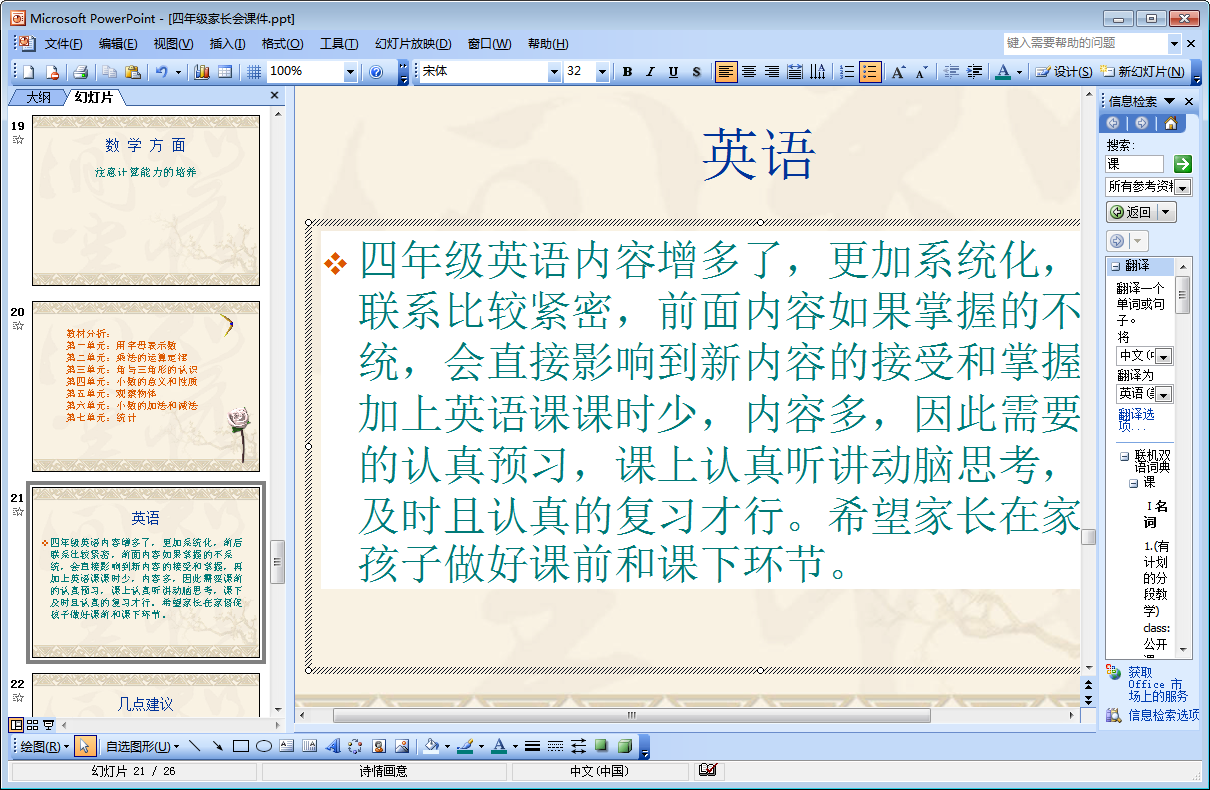The image size is (1210, 790).
Task: Toggle Italic formatting
Action: coord(650,72)
